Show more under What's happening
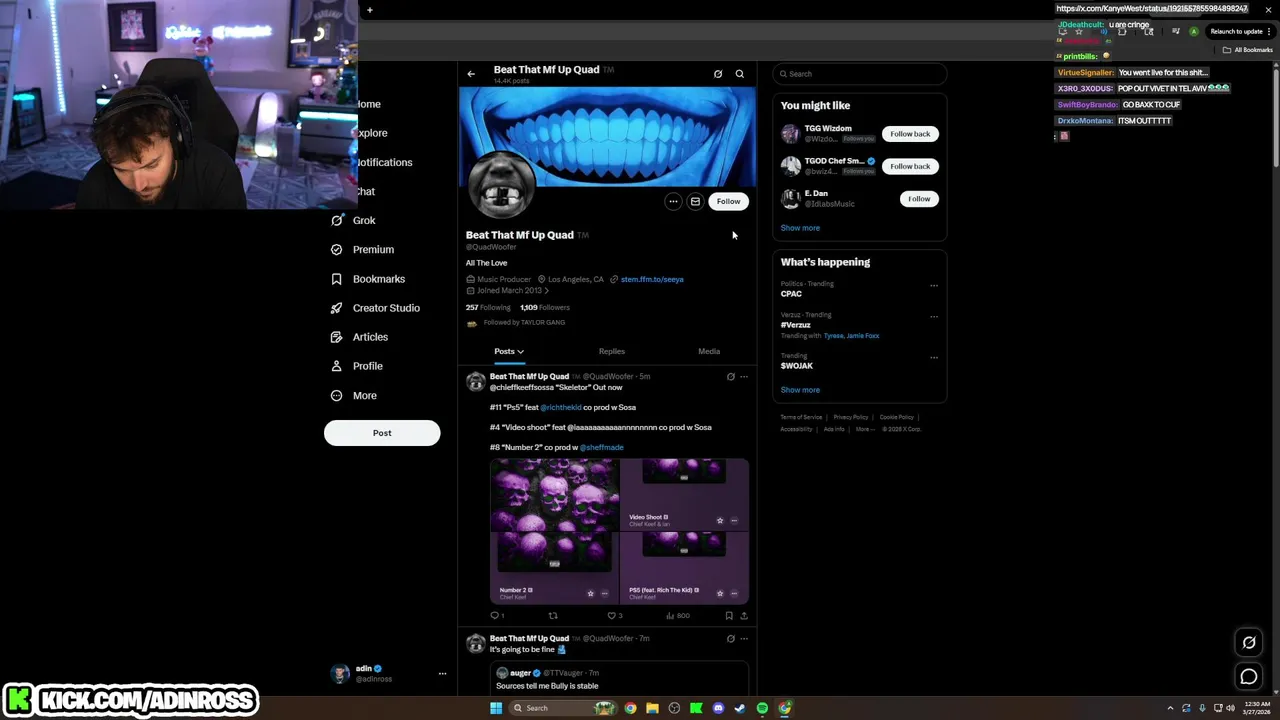The width and height of the screenshot is (1280, 720). [x=800, y=390]
